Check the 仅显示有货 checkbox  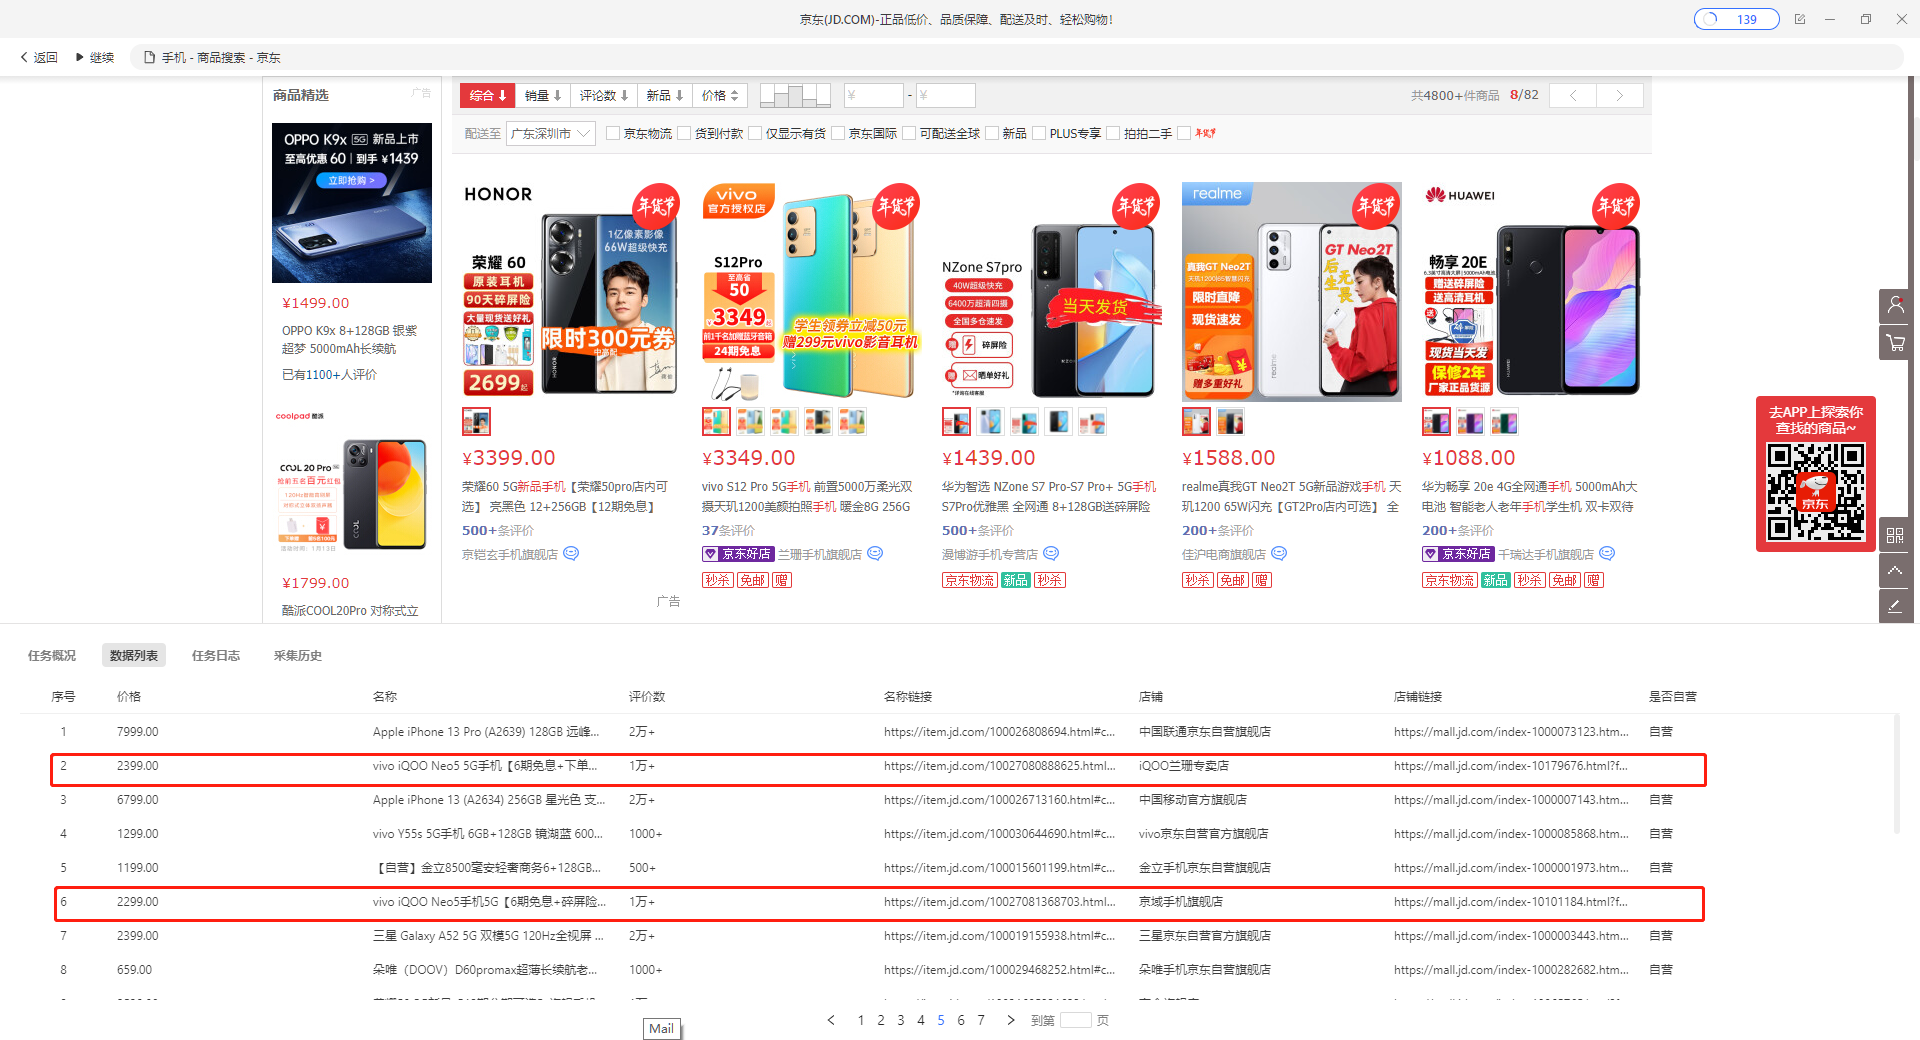click(755, 133)
